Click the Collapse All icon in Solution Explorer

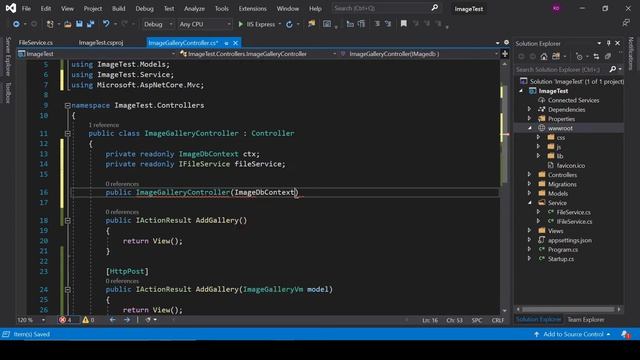click(x=608, y=56)
